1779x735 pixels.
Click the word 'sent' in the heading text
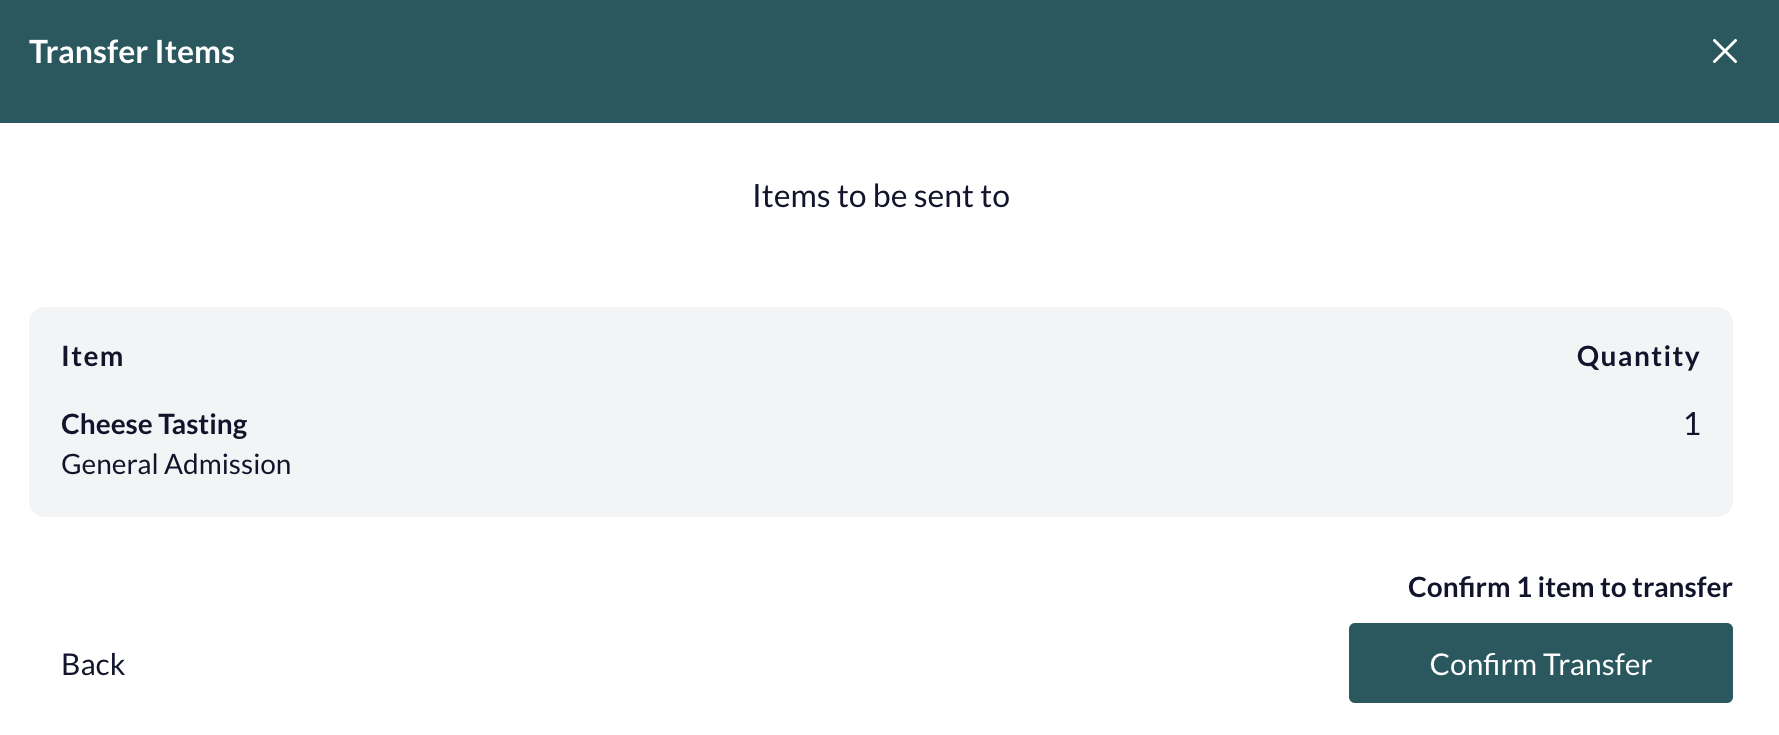pos(943,196)
